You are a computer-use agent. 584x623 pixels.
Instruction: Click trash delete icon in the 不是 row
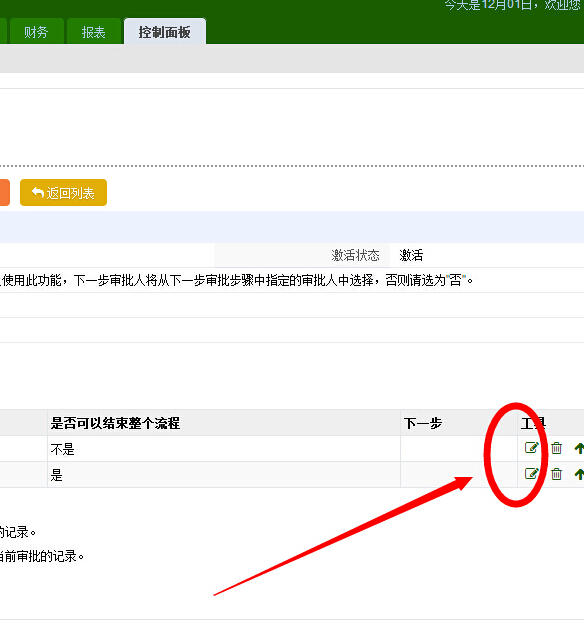(x=556, y=448)
